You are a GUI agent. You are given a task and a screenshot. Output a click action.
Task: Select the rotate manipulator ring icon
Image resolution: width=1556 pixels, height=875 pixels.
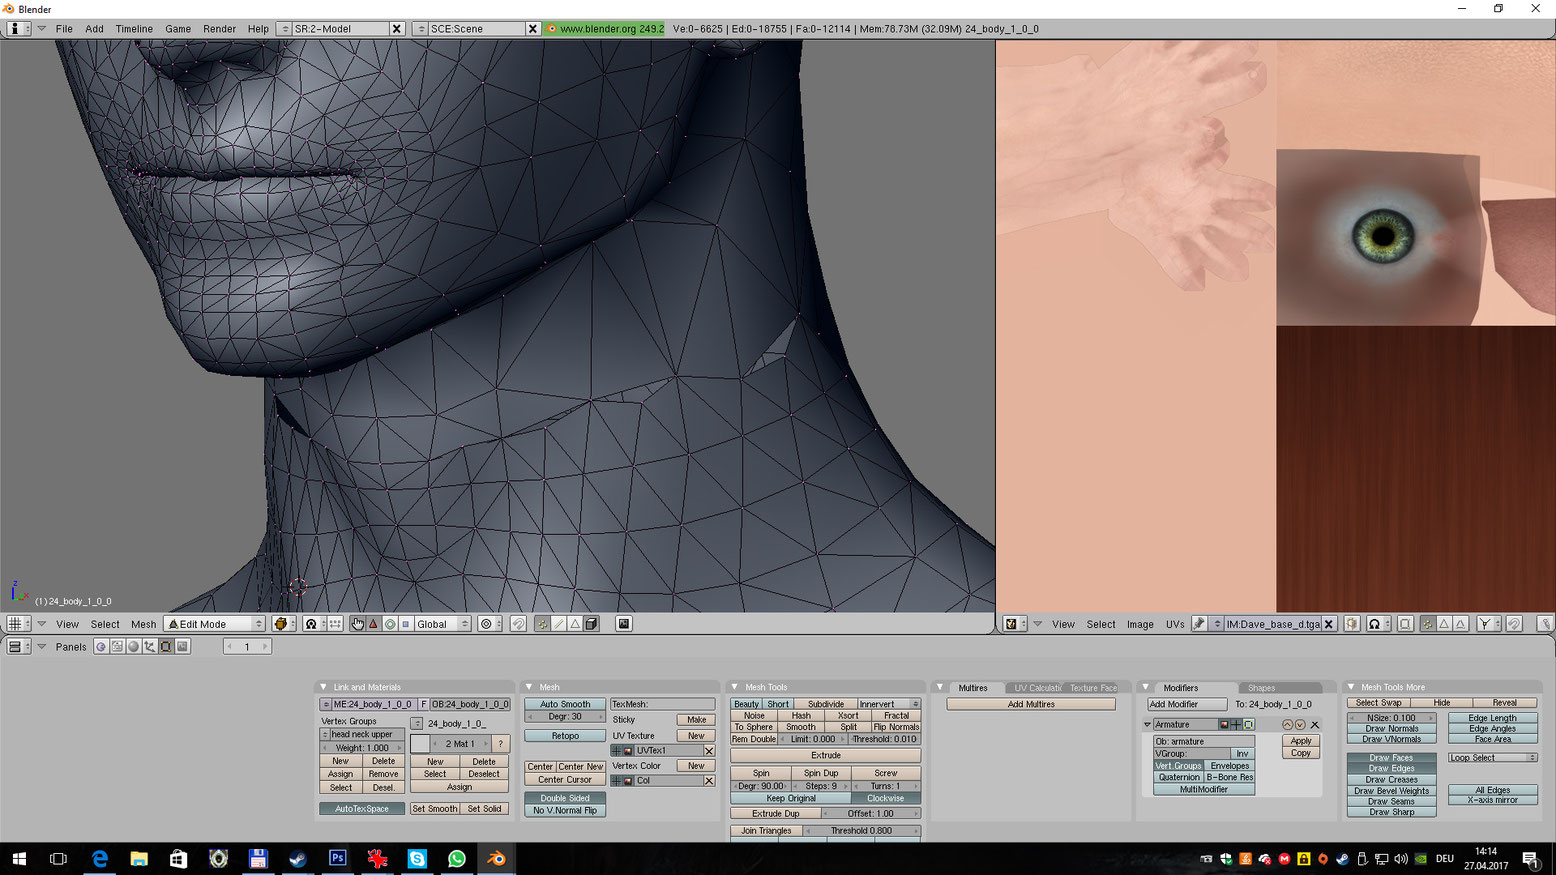[x=390, y=624]
